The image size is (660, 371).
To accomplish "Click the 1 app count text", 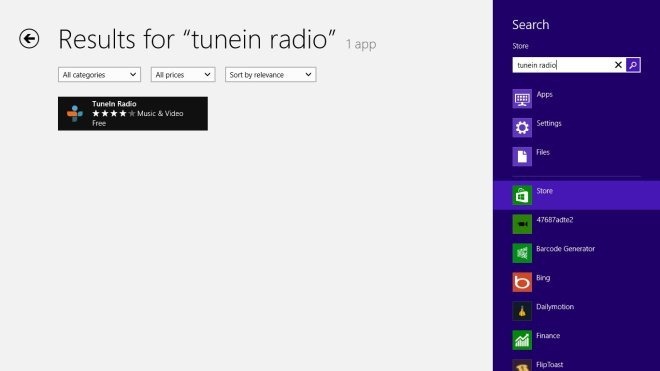I will pyautogui.click(x=361, y=44).
